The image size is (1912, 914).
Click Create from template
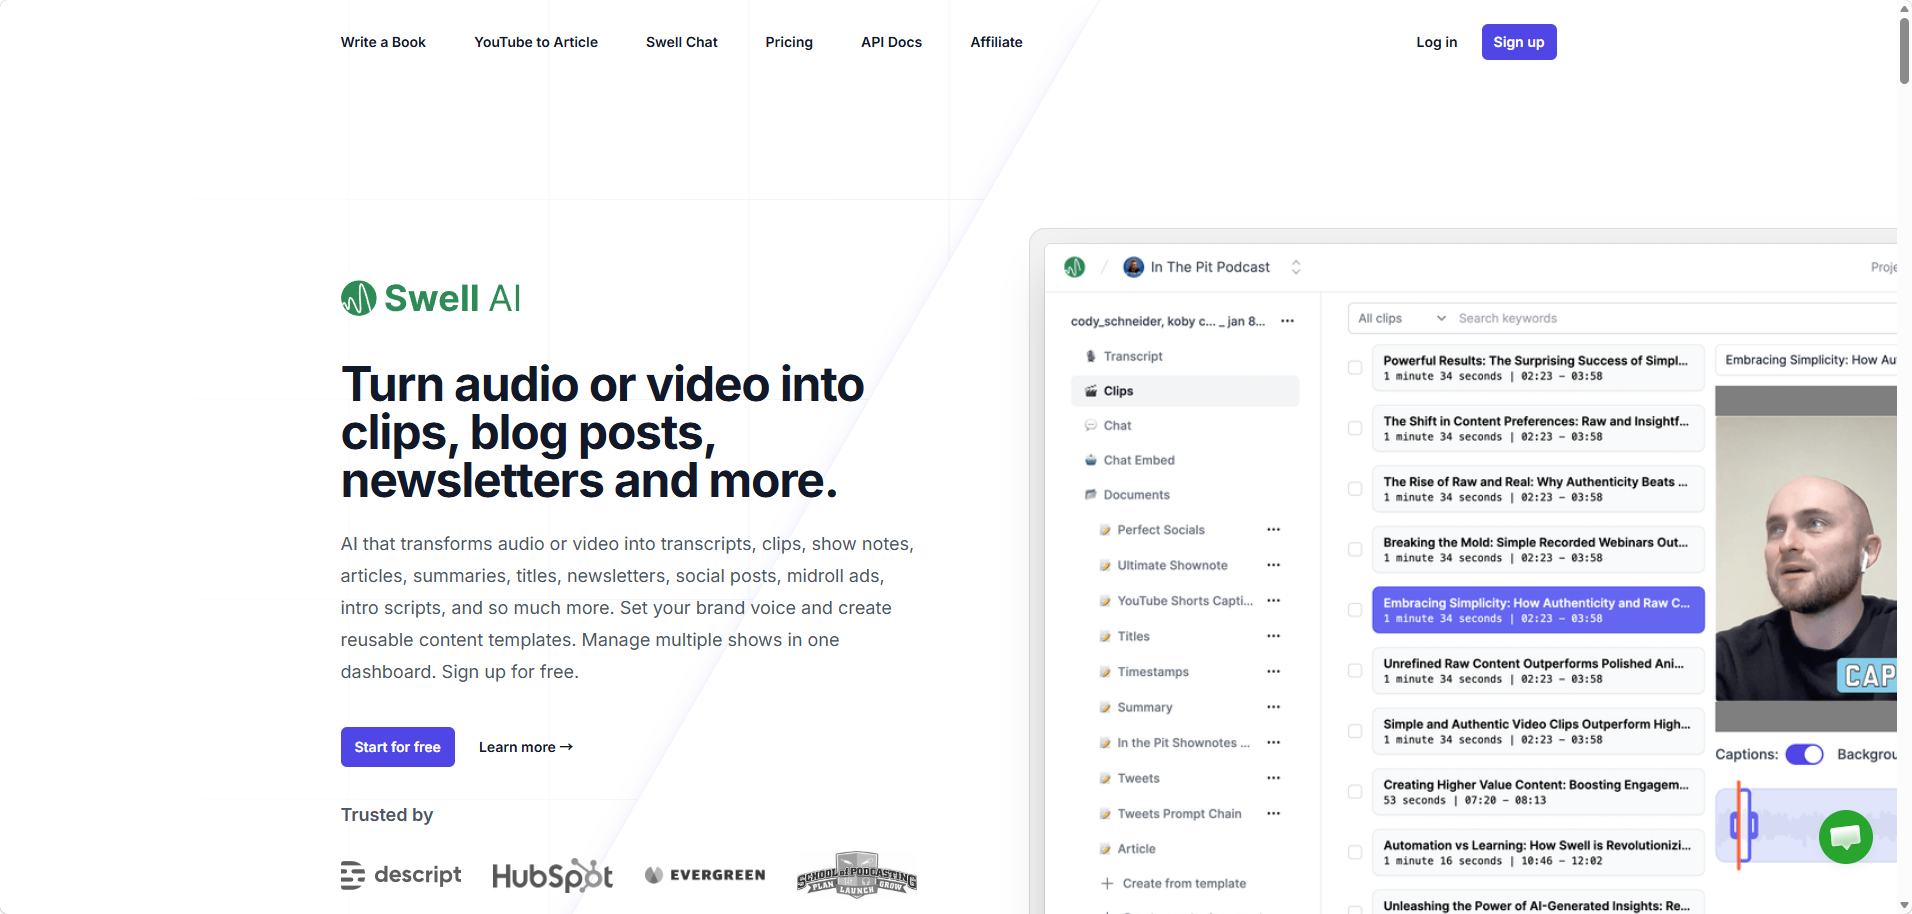(1184, 884)
